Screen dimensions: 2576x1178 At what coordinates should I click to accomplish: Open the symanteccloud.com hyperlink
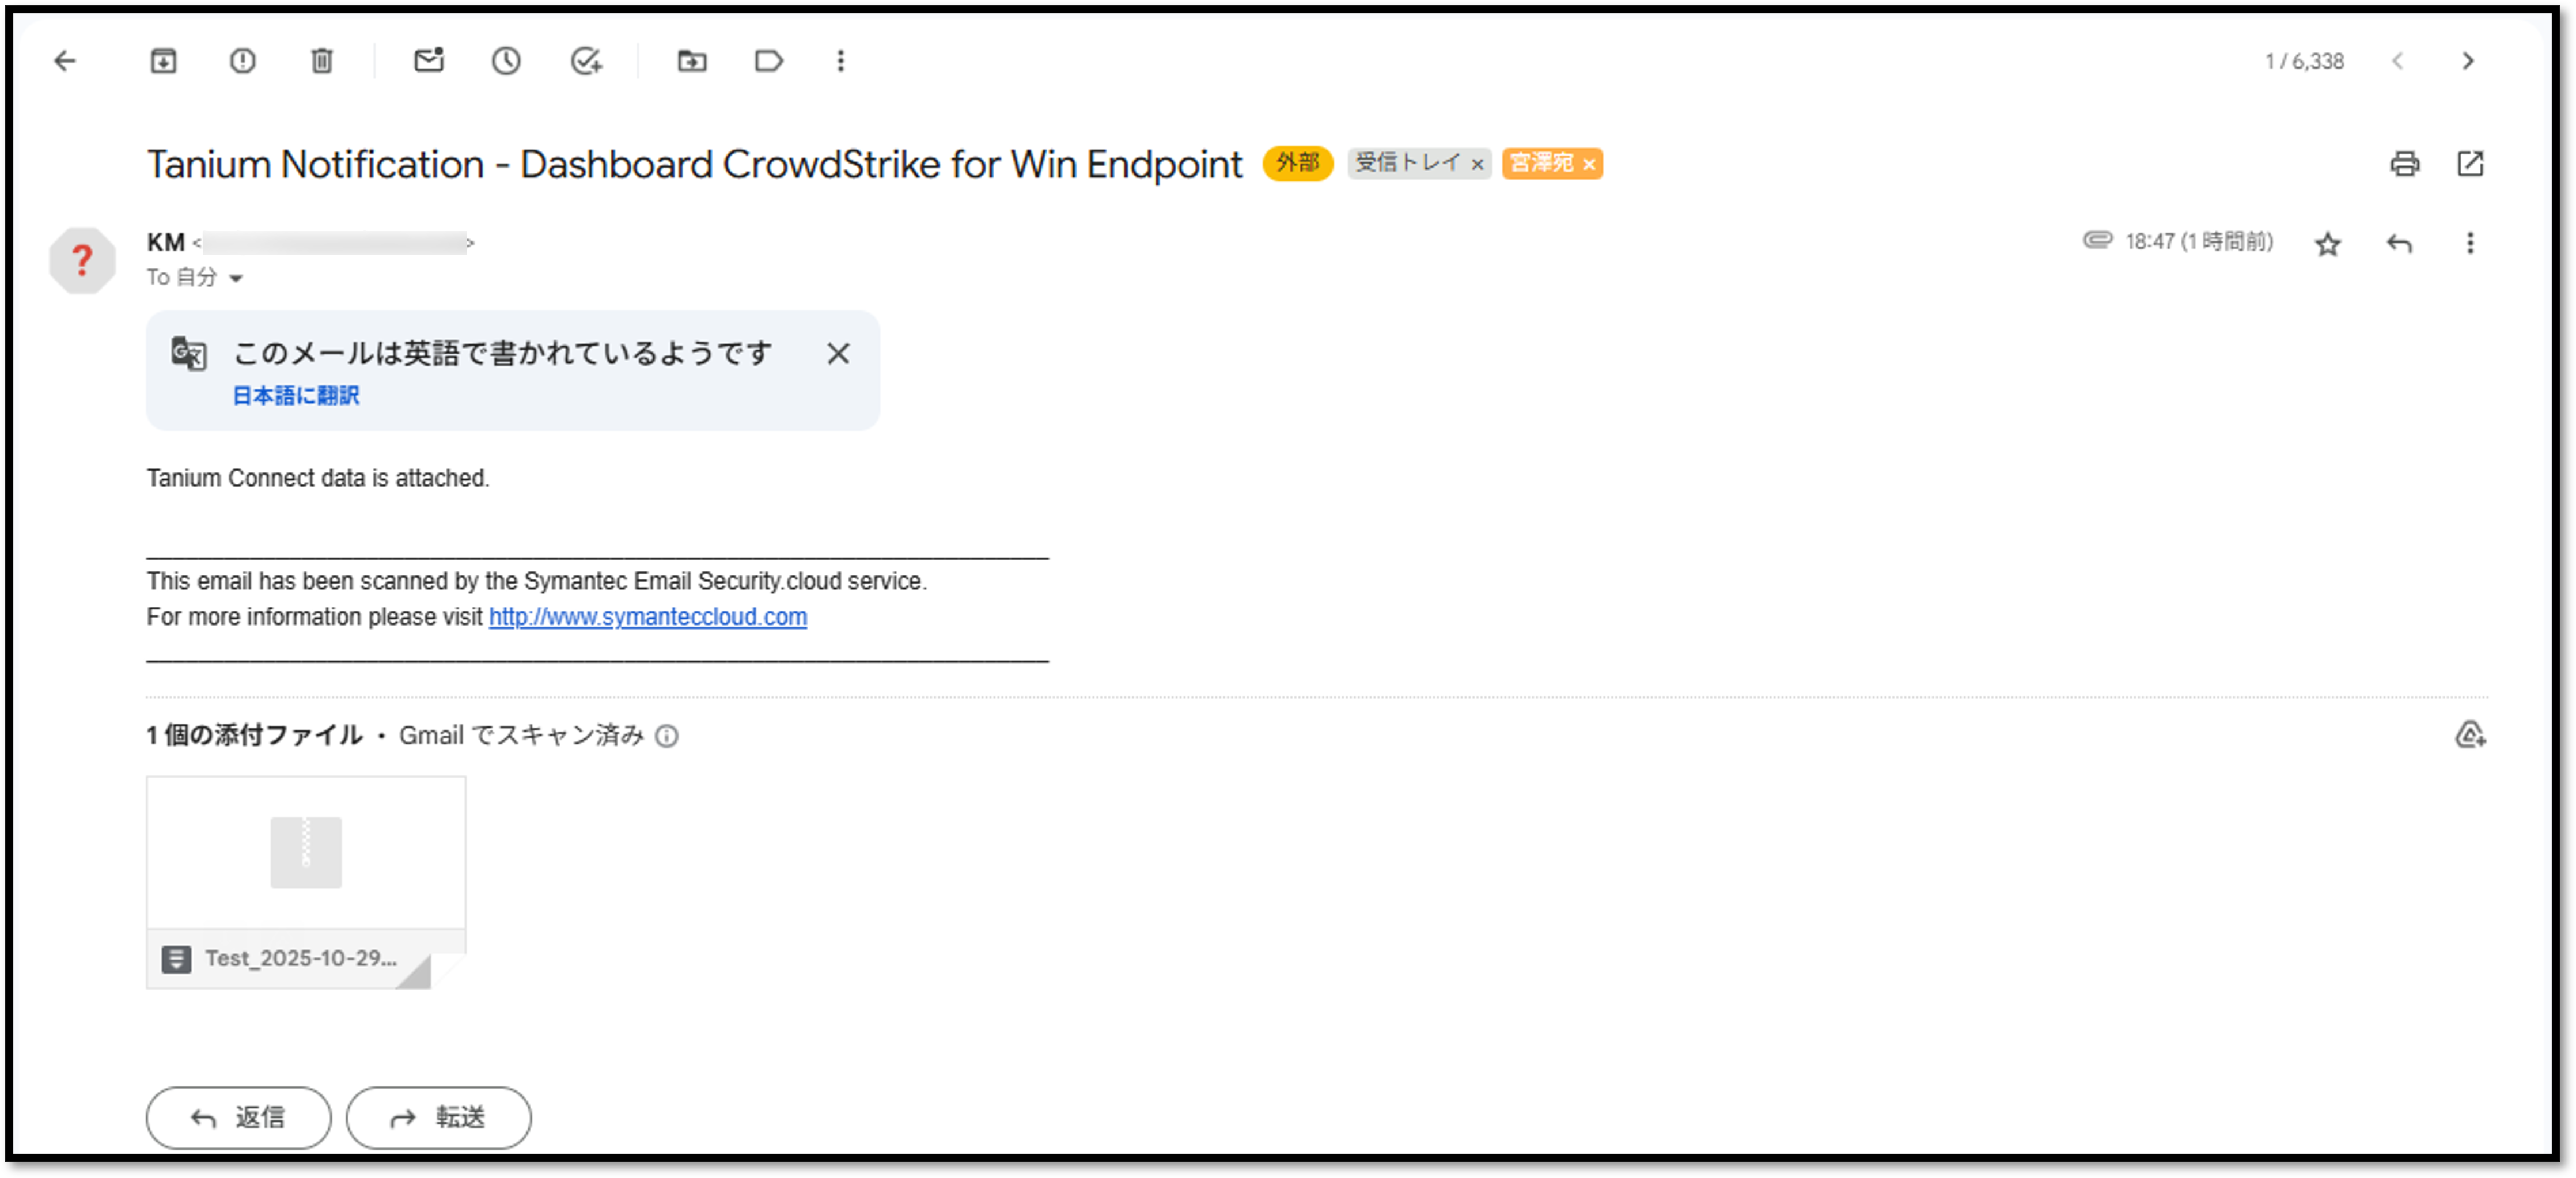pyautogui.click(x=647, y=617)
